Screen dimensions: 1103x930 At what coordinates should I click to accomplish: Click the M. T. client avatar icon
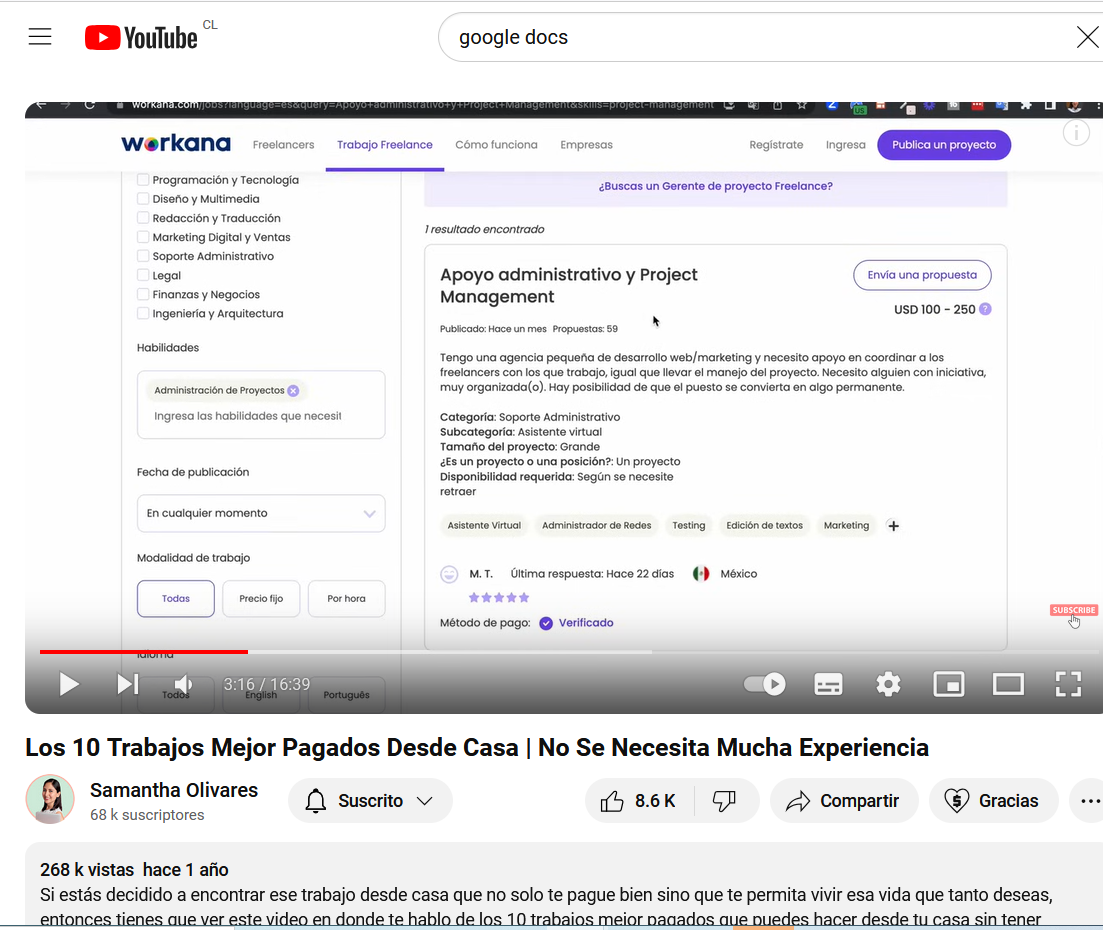click(449, 575)
